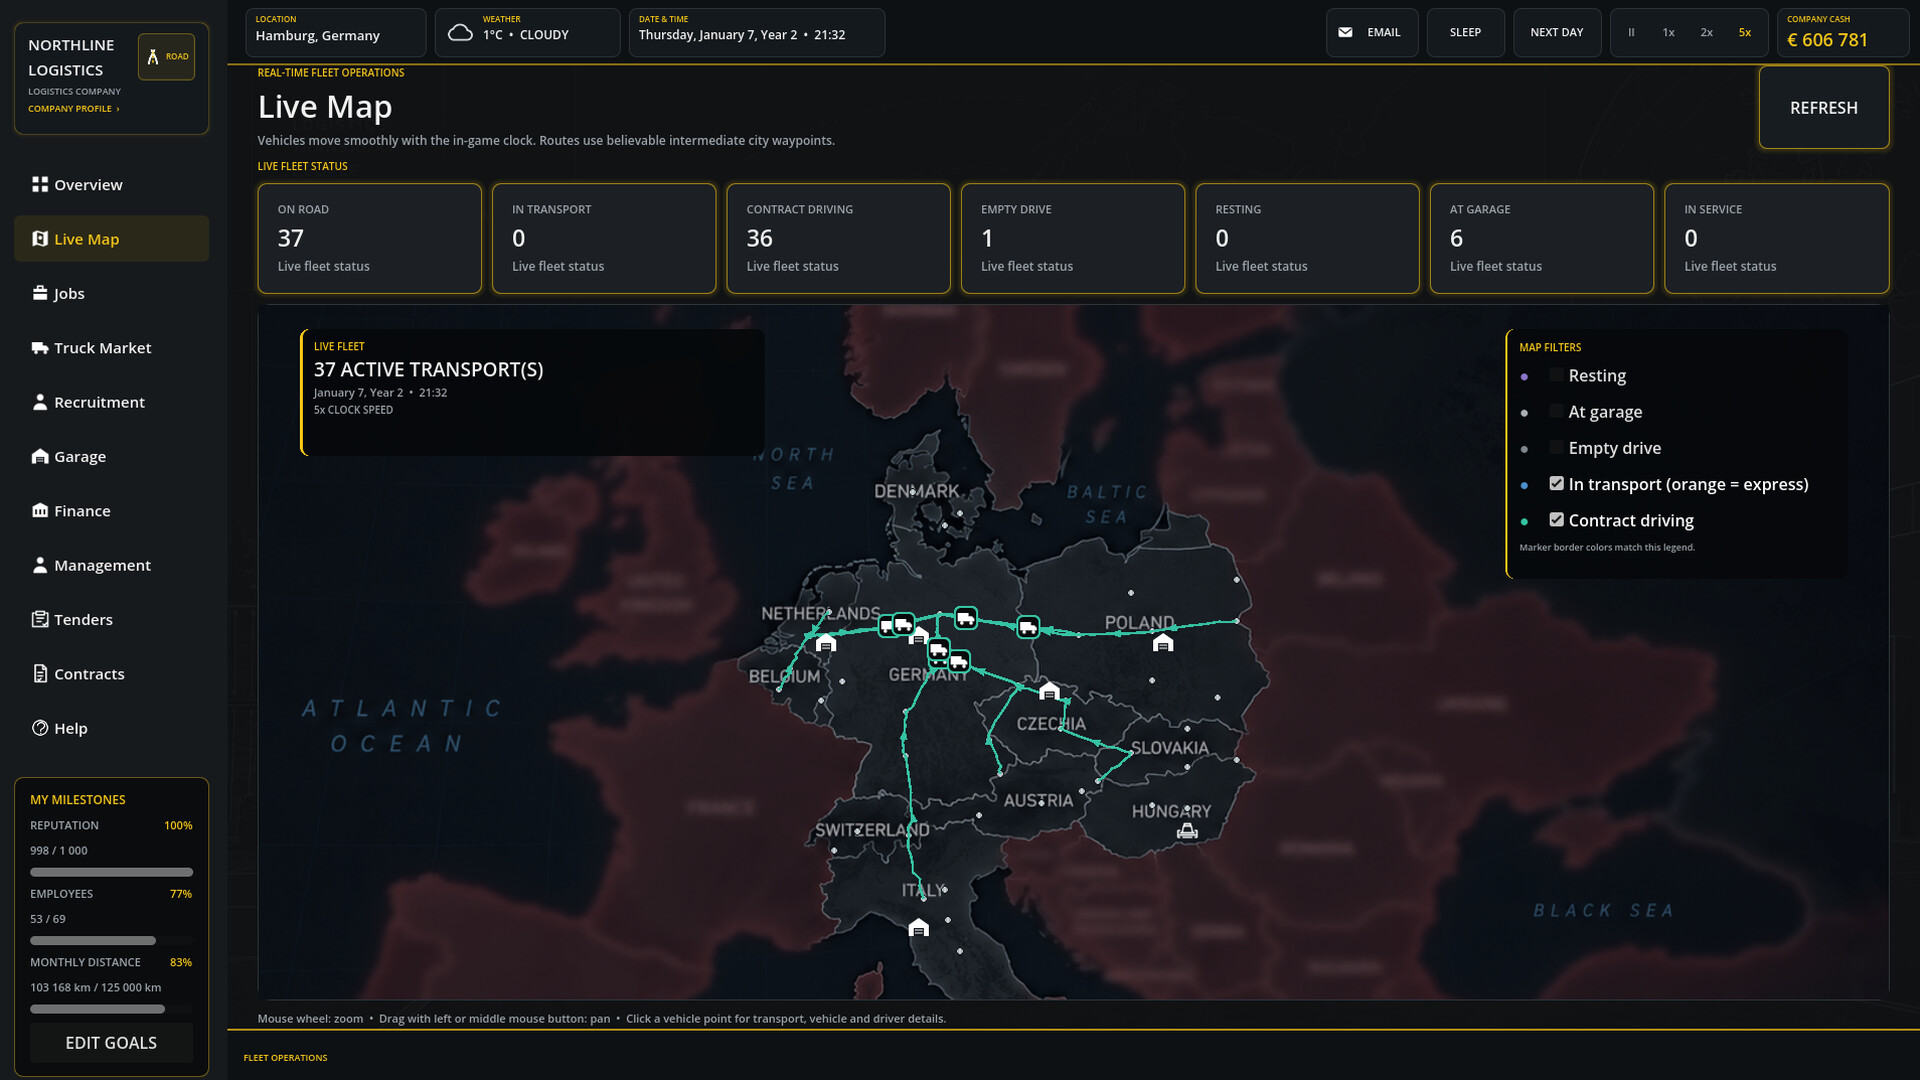The height and width of the screenshot is (1080, 1920).
Task: Enable the At garage map filter
Action: [1556, 411]
